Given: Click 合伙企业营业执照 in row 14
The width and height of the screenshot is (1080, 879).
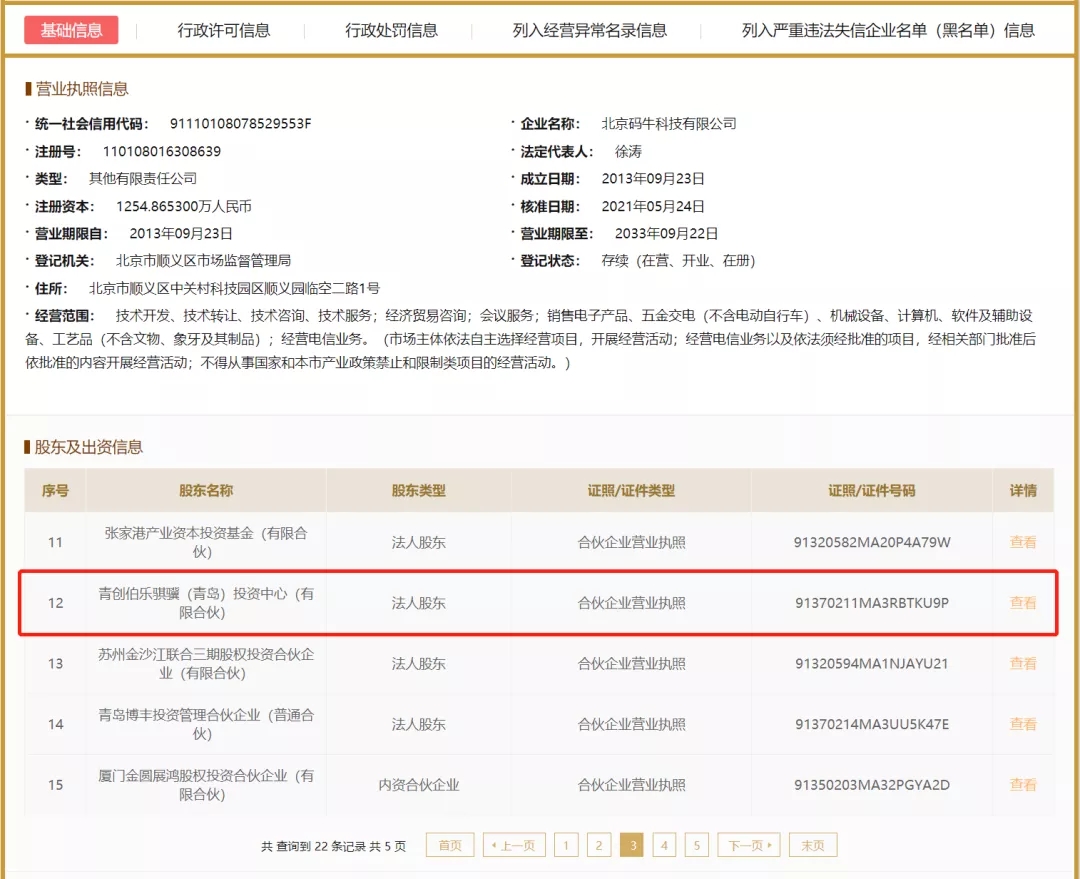Looking at the screenshot, I should click(x=631, y=724).
